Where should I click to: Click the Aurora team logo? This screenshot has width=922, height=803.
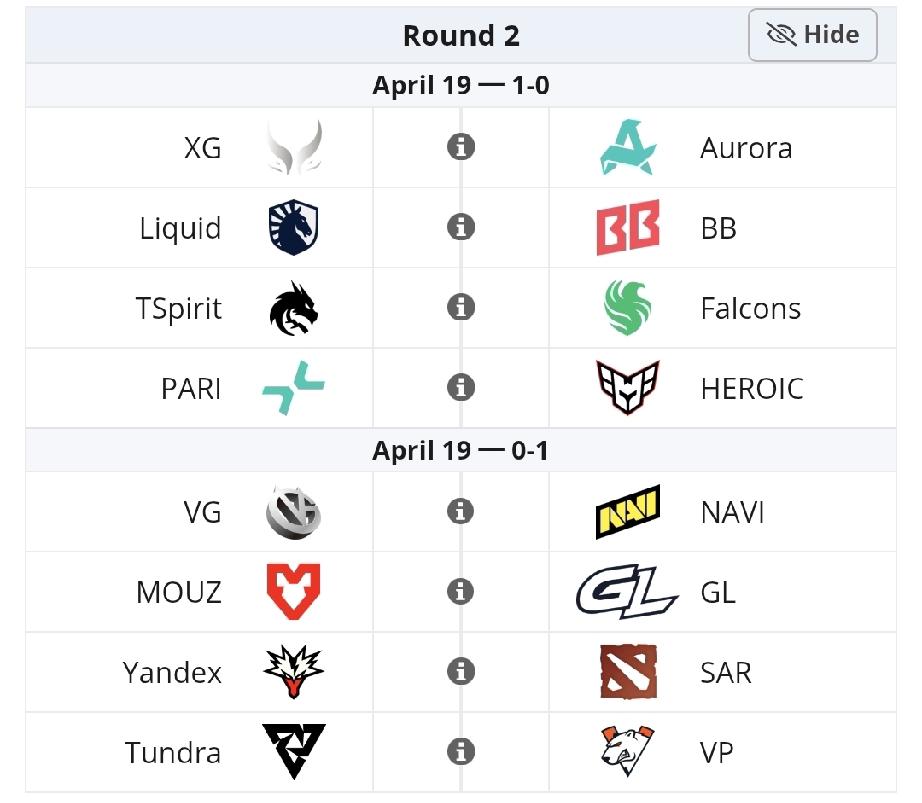[x=628, y=148]
